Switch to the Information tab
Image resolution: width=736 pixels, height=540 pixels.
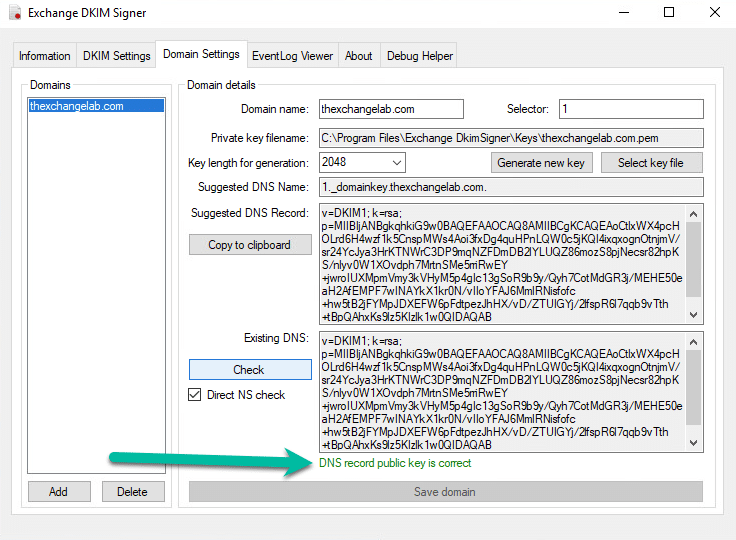tap(45, 56)
